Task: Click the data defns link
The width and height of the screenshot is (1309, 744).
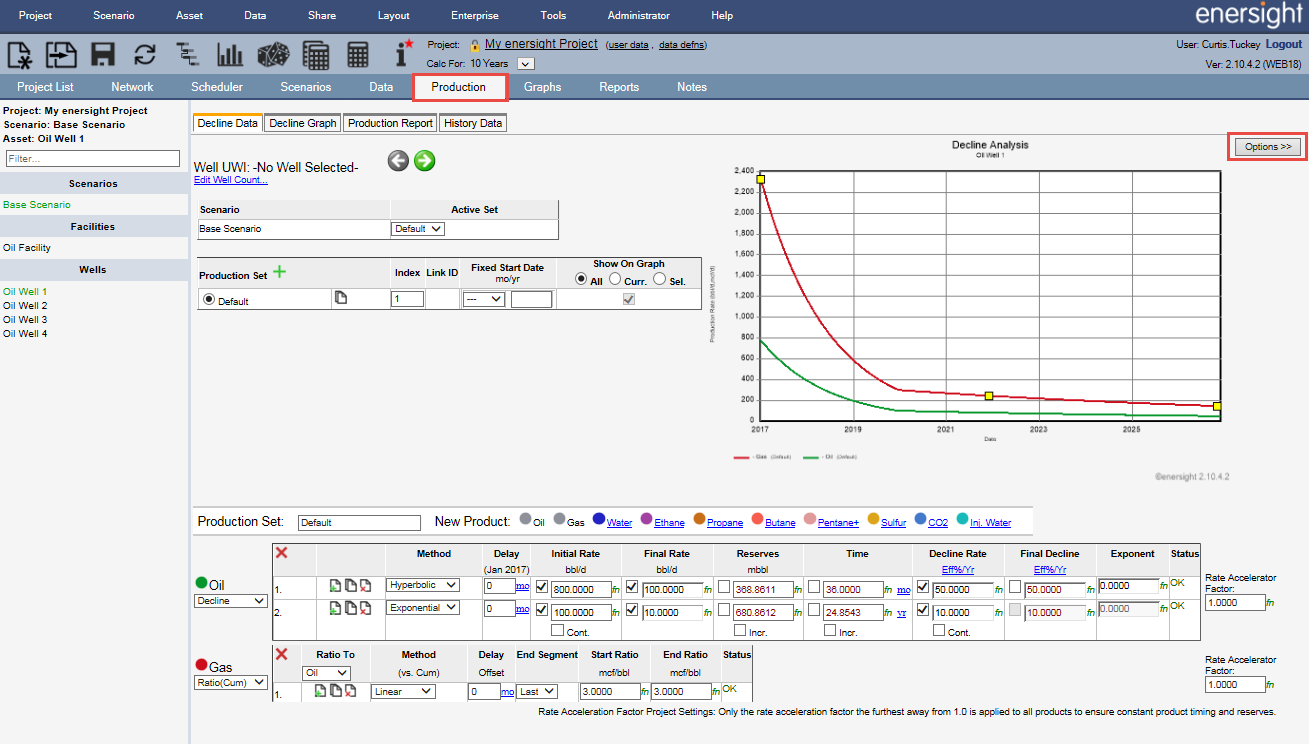Action: pyautogui.click(x=683, y=45)
